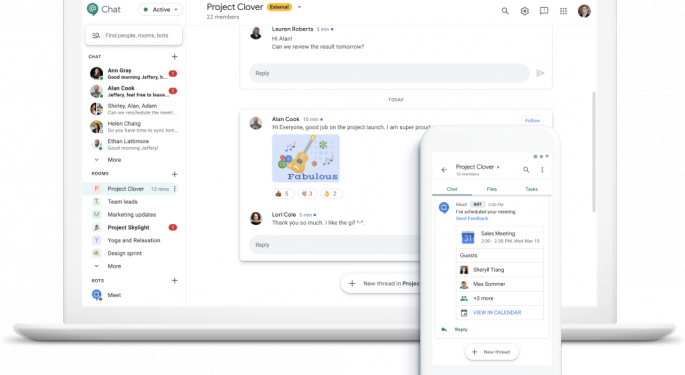Open search with the magnifier icon in the top bar
This screenshot has height=375, width=685.
point(505,11)
